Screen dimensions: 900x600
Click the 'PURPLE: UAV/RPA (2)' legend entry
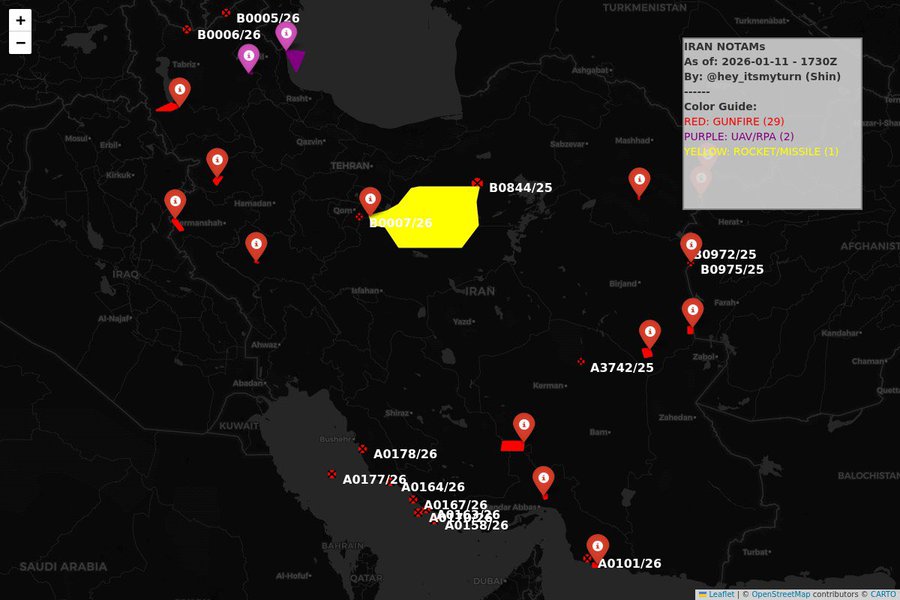(x=739, y=136)
